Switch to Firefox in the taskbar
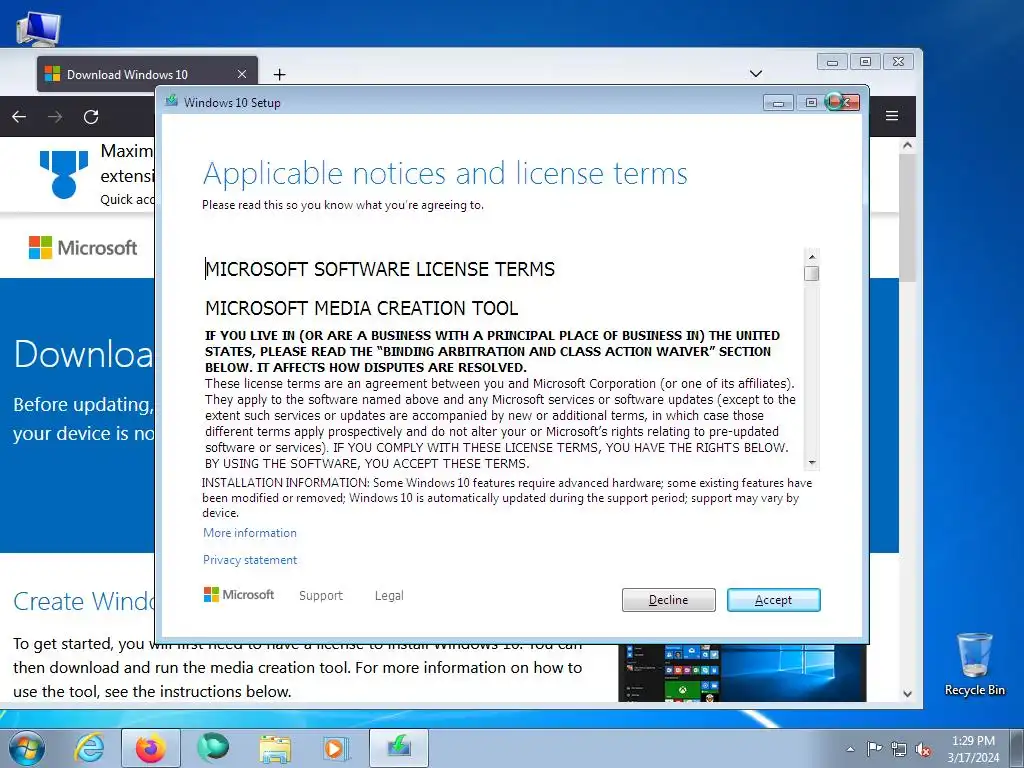1024x768 pixels. pyautogui.click(x=151, y=748)
